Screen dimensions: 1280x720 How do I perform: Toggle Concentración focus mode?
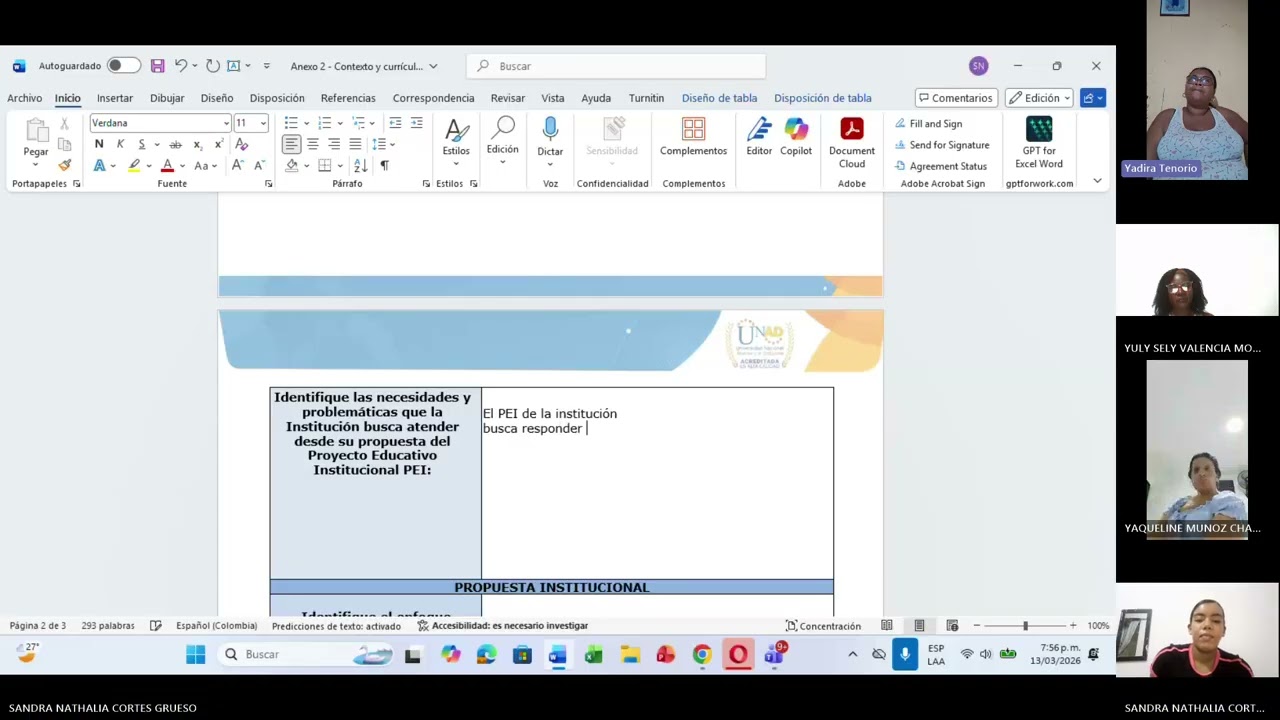tap(823, 626)
